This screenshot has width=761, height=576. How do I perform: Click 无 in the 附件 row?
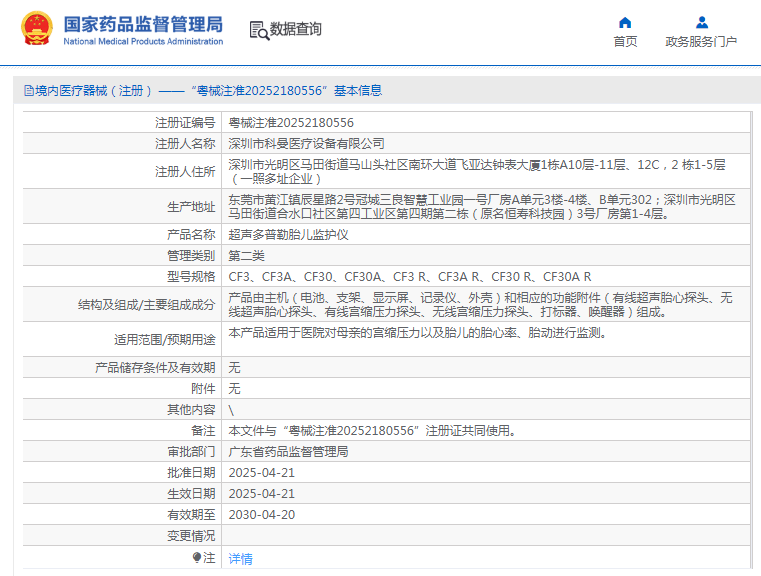pyautogui.click(x=234, y=389)
